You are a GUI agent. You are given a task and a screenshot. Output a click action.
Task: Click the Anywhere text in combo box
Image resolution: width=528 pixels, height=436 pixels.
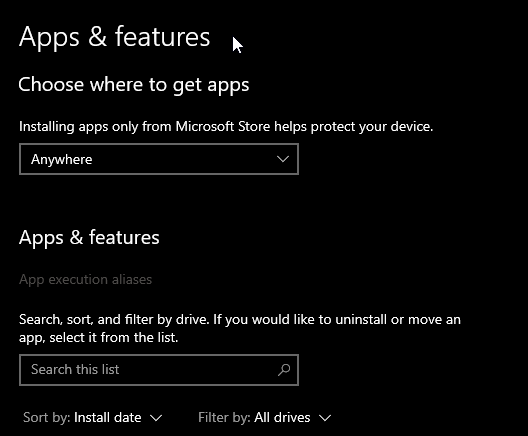(61, 160)
